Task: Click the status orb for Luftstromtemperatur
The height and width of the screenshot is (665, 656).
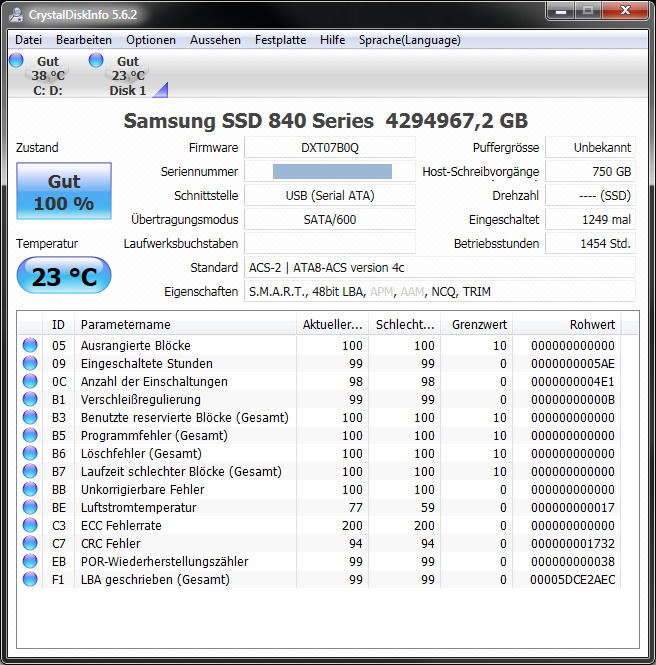Action: point(30,507)
